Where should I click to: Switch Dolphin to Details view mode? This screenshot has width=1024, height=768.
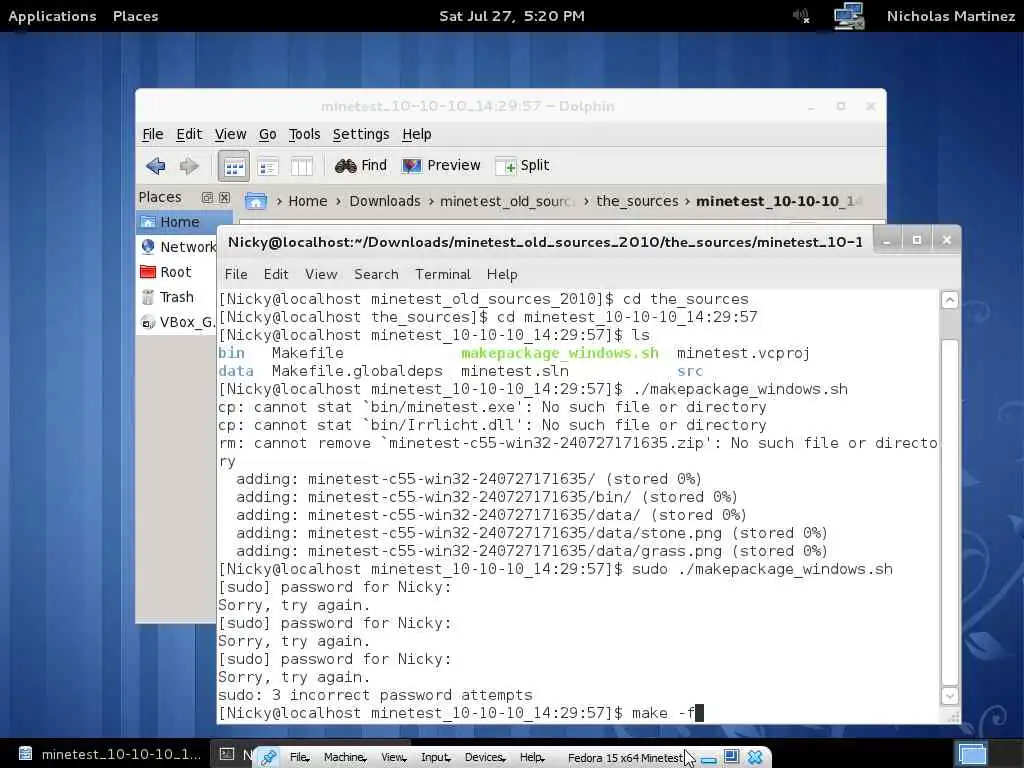tap(268, 167)
